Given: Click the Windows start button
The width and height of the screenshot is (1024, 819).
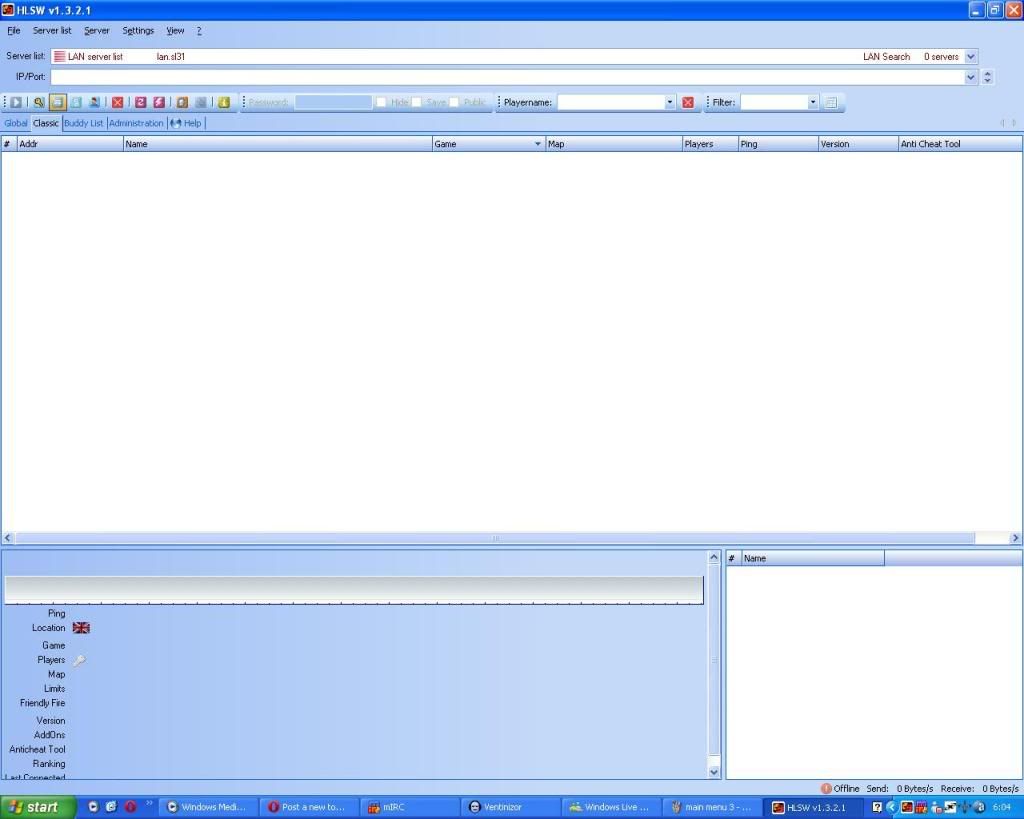Looking at the screenshot, I should (x=38, y=807).
